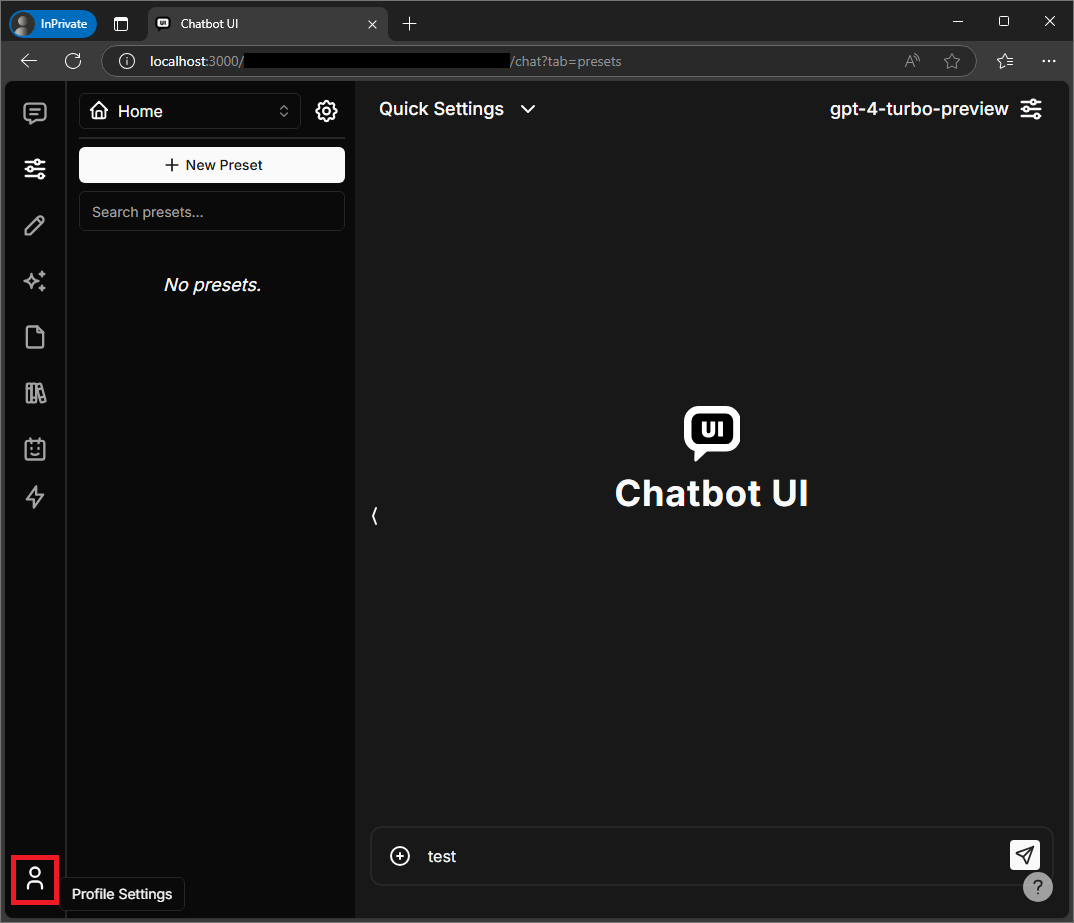Click the InPrivate profile badge

(x=53, y=24)
